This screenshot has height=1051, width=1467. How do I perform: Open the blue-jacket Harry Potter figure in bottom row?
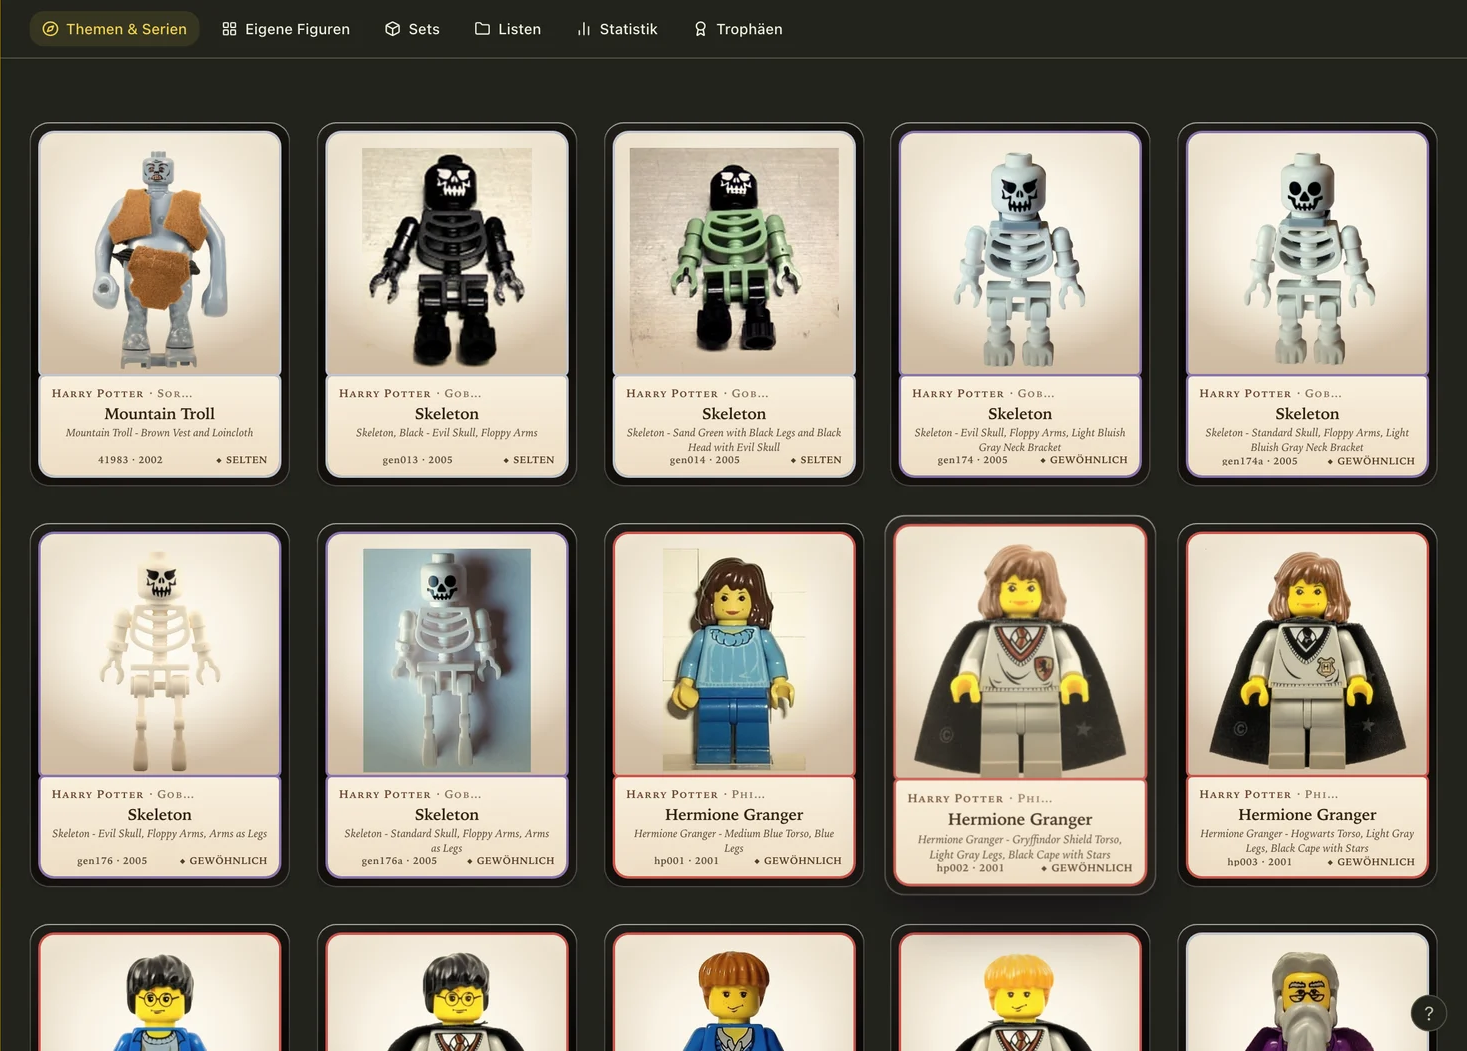pyautogui.click(x=160, y=993)
